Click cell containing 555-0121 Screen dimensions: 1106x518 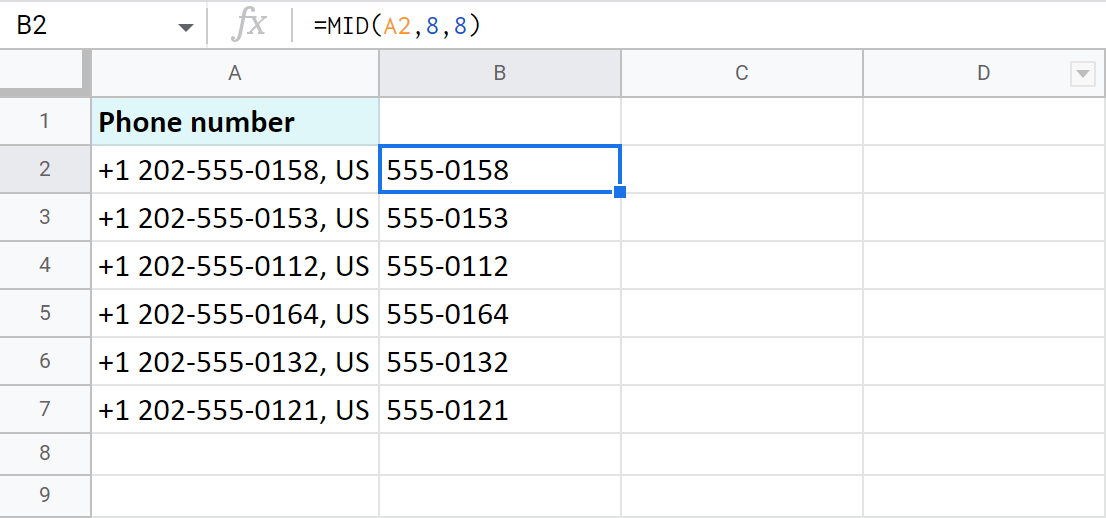click(x=499, y=409)
